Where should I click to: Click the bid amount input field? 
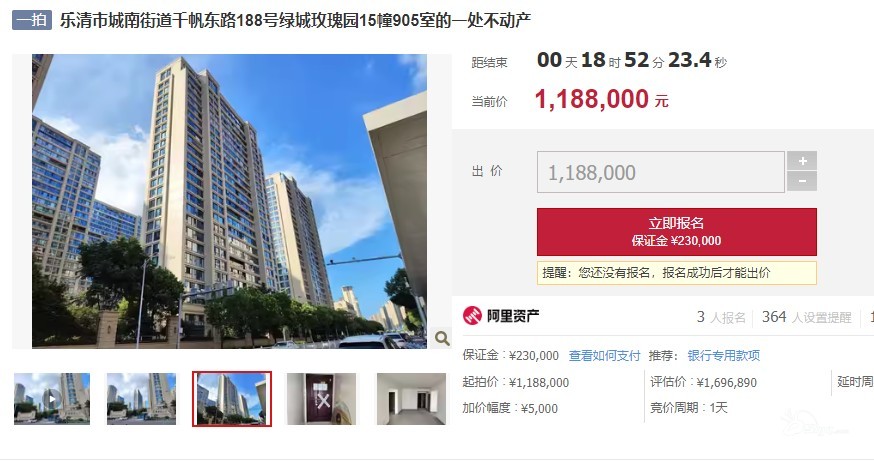pyautogui.click(x=661, y=172)
